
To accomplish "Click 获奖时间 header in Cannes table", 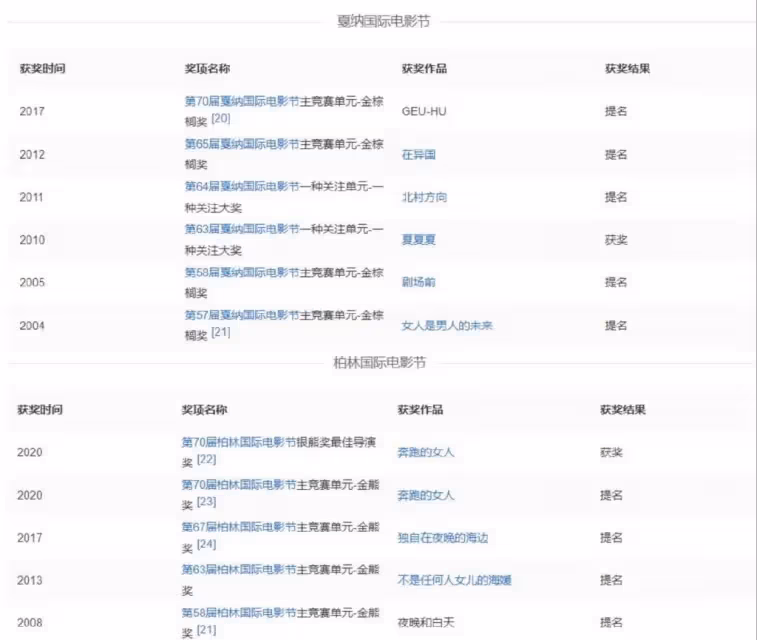I will (42, 69).
